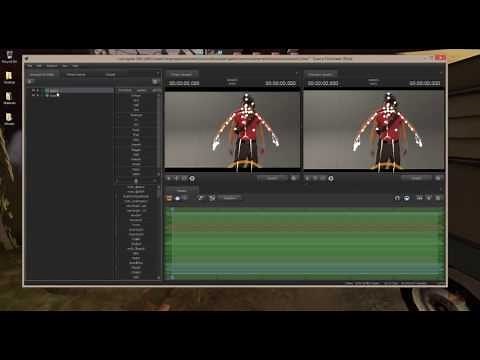Select the first folder icon below Recycle Bin
This screenshot has height=360, width=480.
(9, 78)
